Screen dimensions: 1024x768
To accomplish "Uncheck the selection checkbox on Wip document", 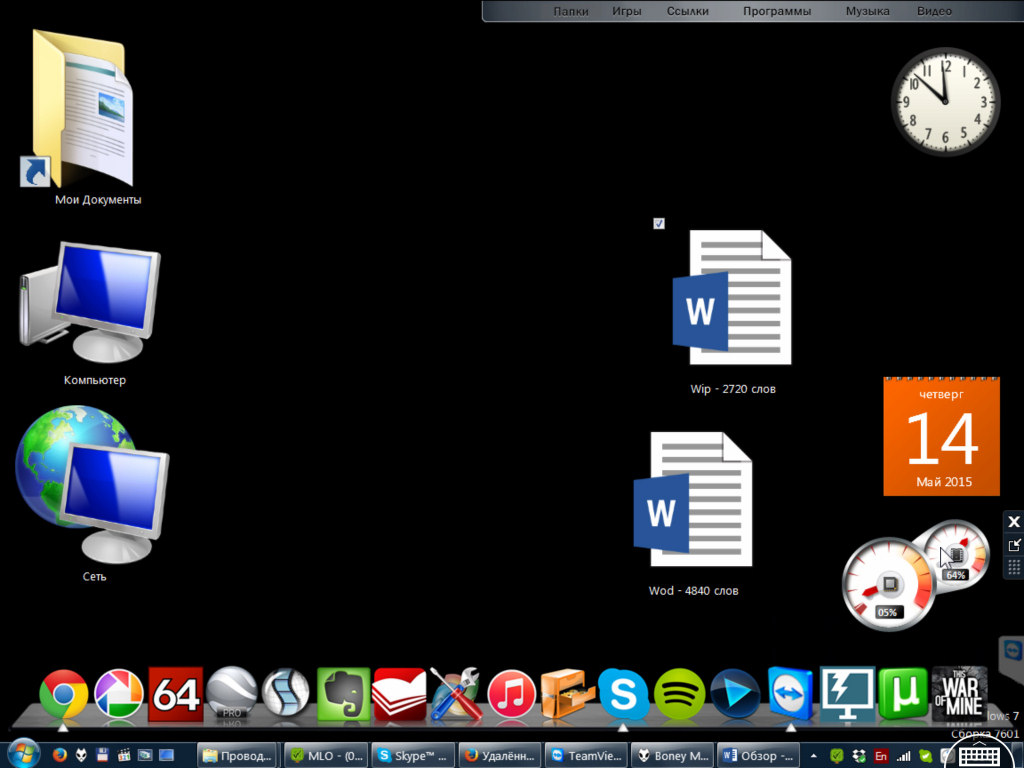I will tap(659, 223).
